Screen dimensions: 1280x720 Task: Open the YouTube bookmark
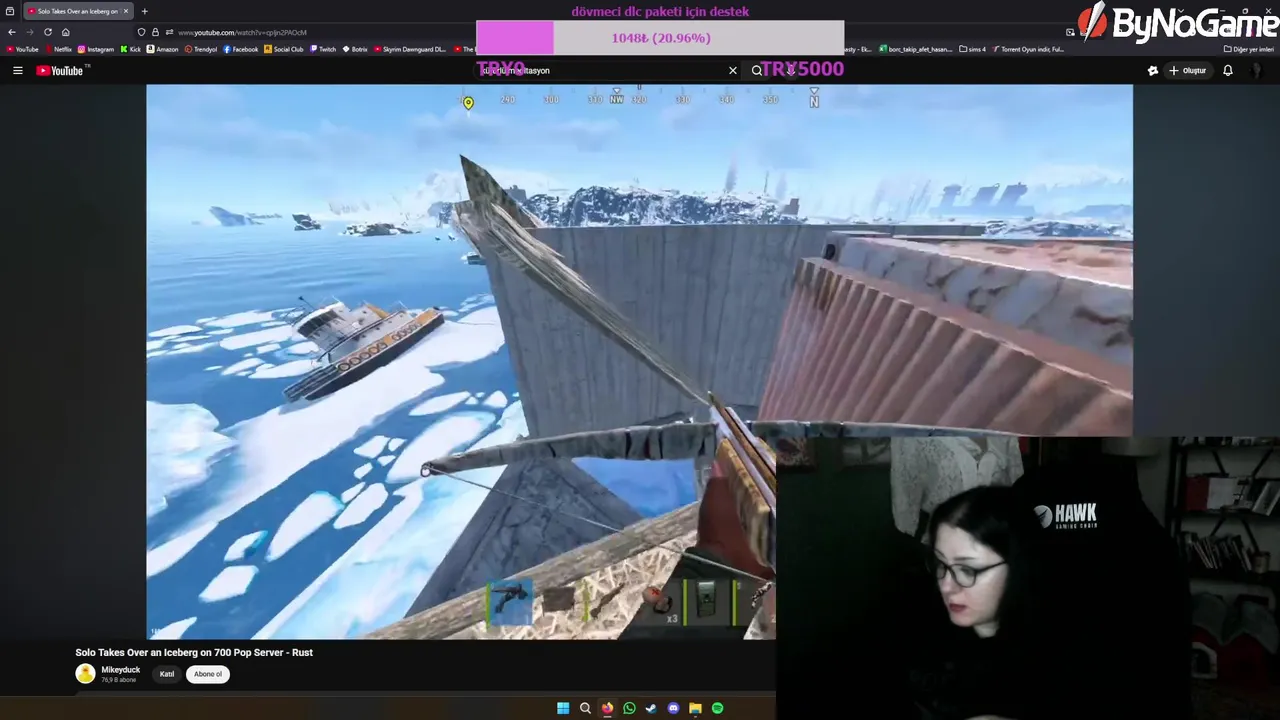click(x=22, y=49)
